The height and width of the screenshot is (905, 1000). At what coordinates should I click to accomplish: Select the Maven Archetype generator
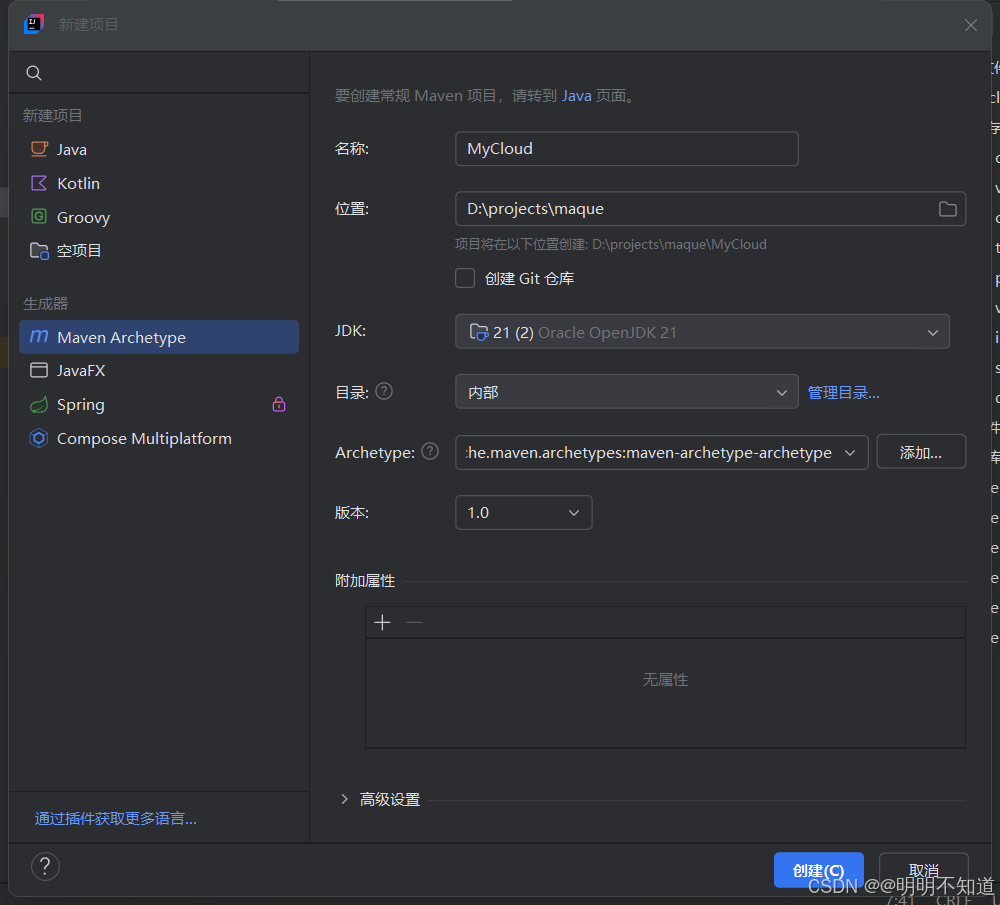[159, 337]
